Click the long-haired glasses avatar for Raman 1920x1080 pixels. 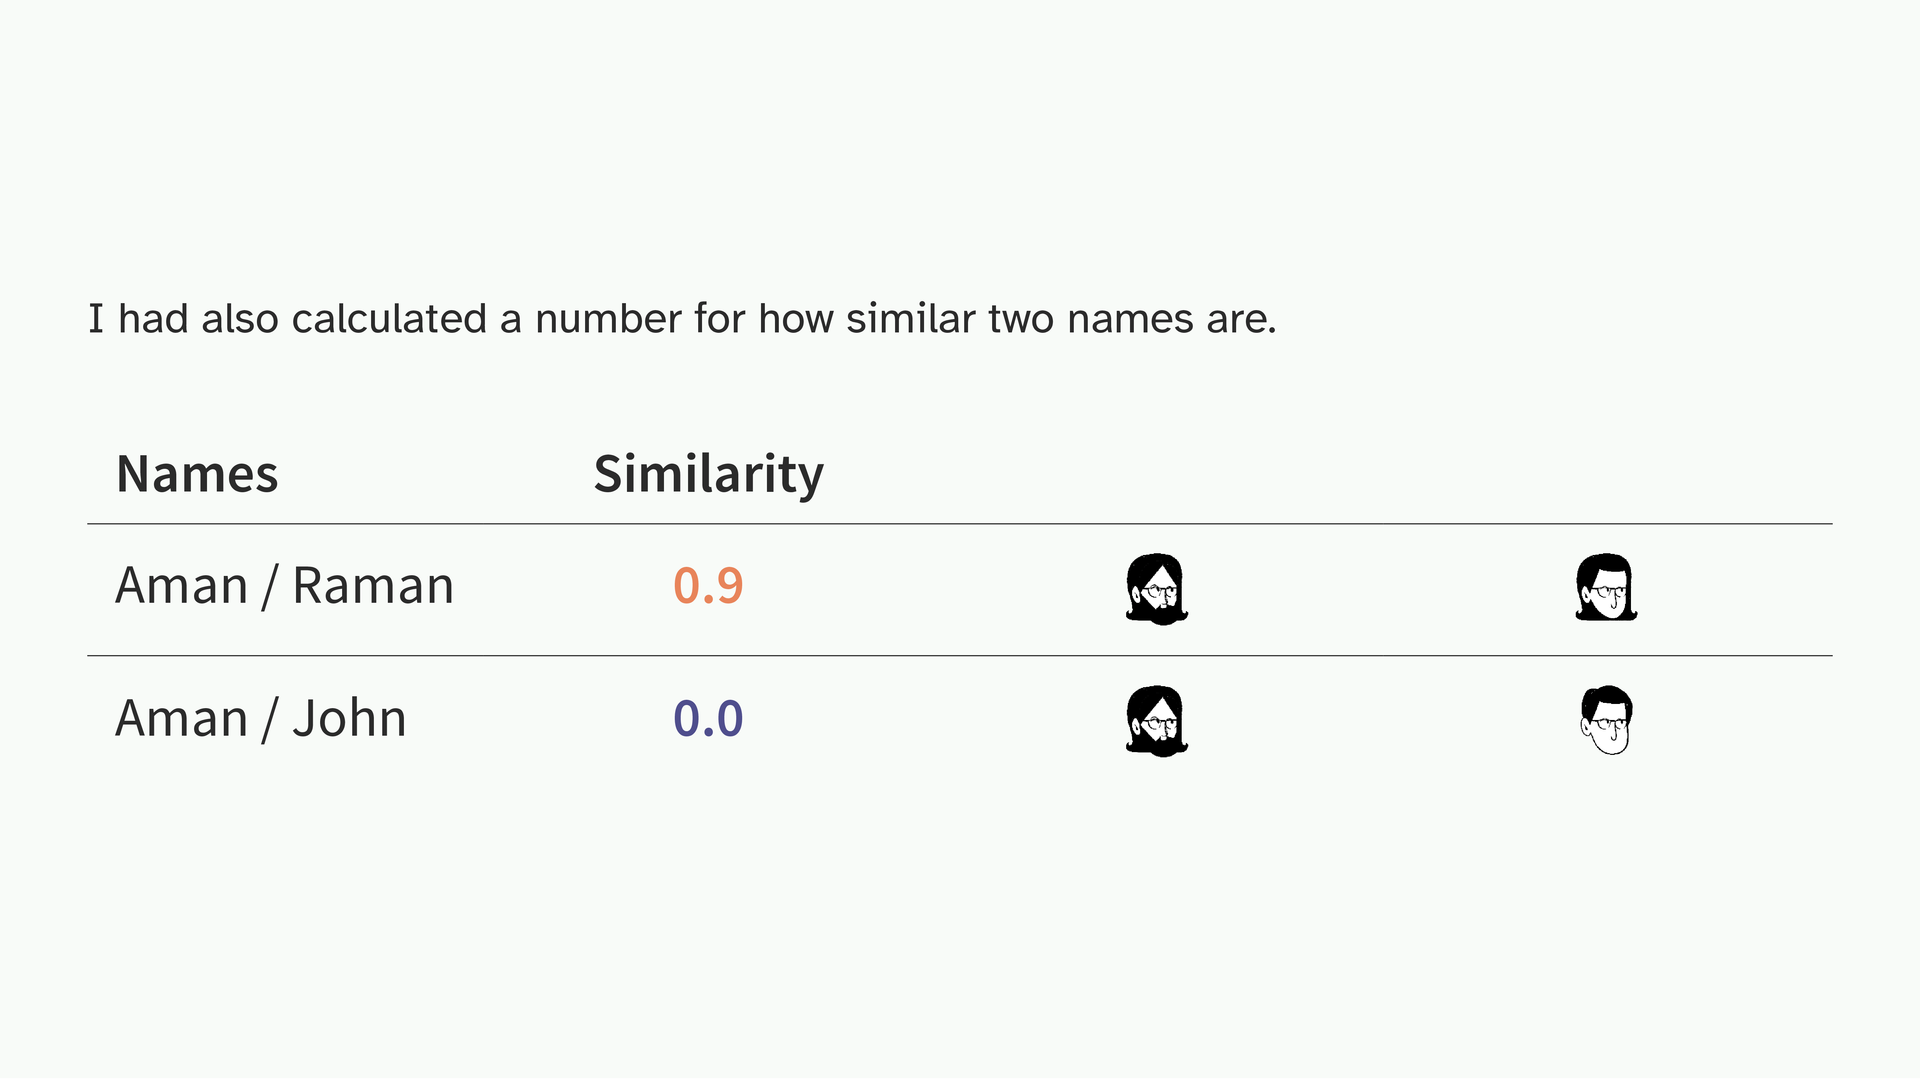tap(1606, 588)
